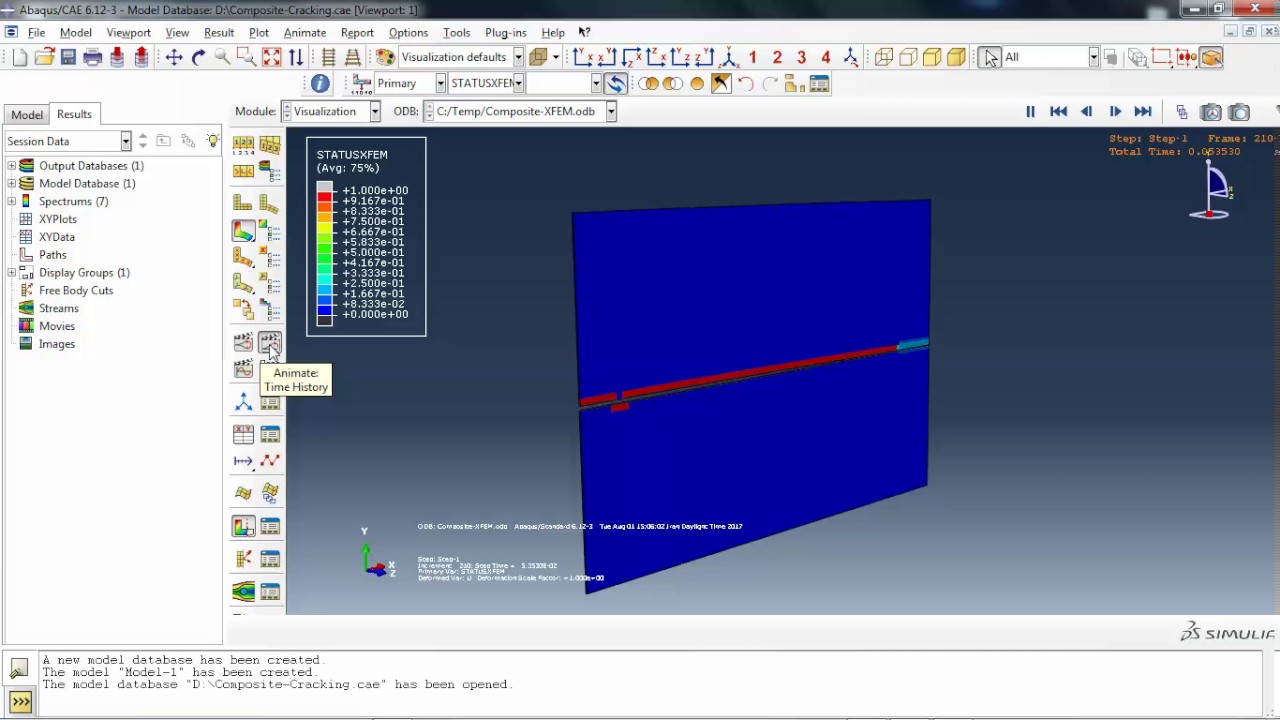
Task: Step to previous frame
Action: pos(1086,112)
